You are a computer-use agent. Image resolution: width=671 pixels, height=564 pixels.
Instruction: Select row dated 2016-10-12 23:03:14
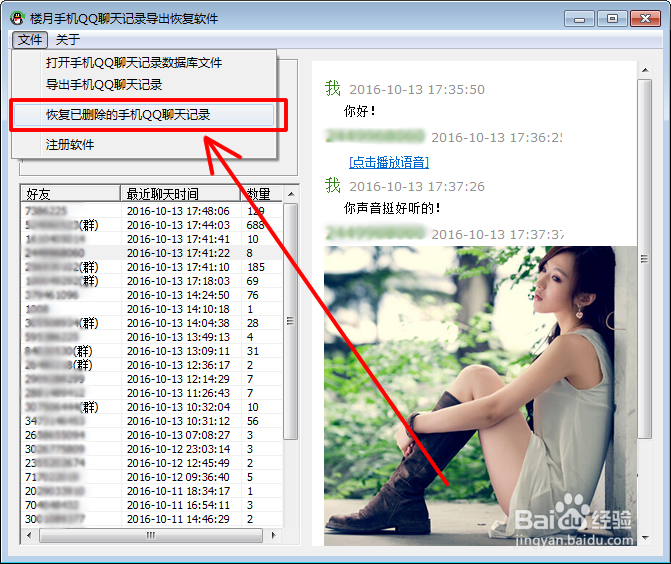click(x=151, y=449)
